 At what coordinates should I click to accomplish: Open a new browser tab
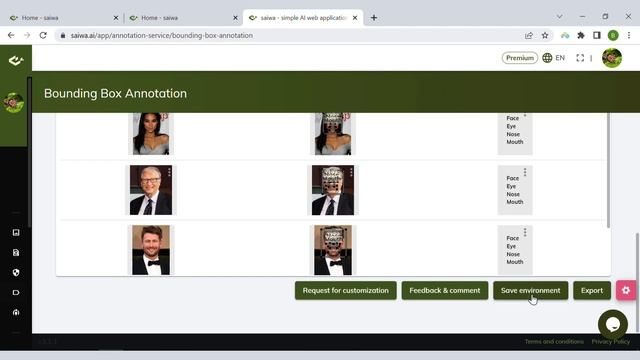pyautogui.click(x=374, y=18)
